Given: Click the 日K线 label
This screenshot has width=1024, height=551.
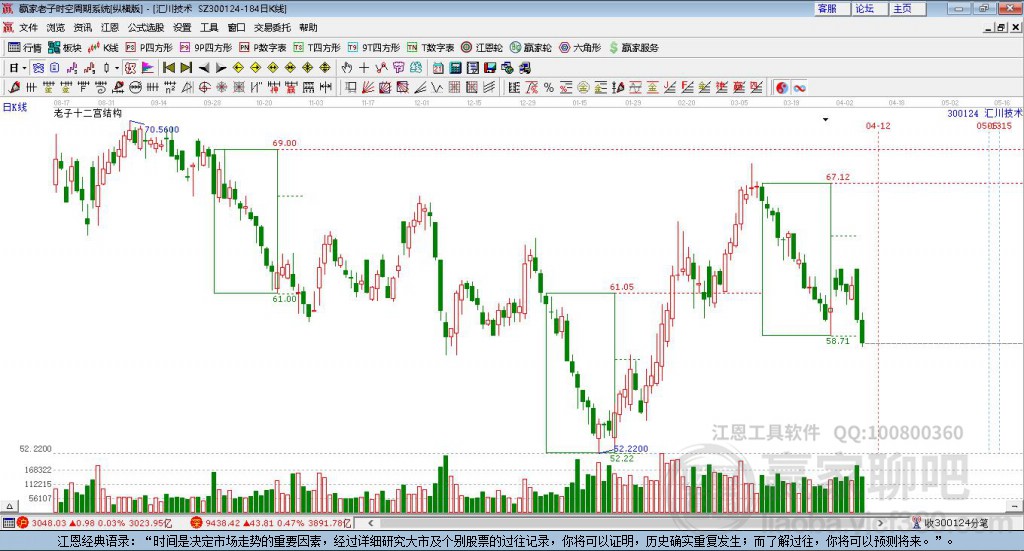Looking at the screenshot, I should coord(15,107).
